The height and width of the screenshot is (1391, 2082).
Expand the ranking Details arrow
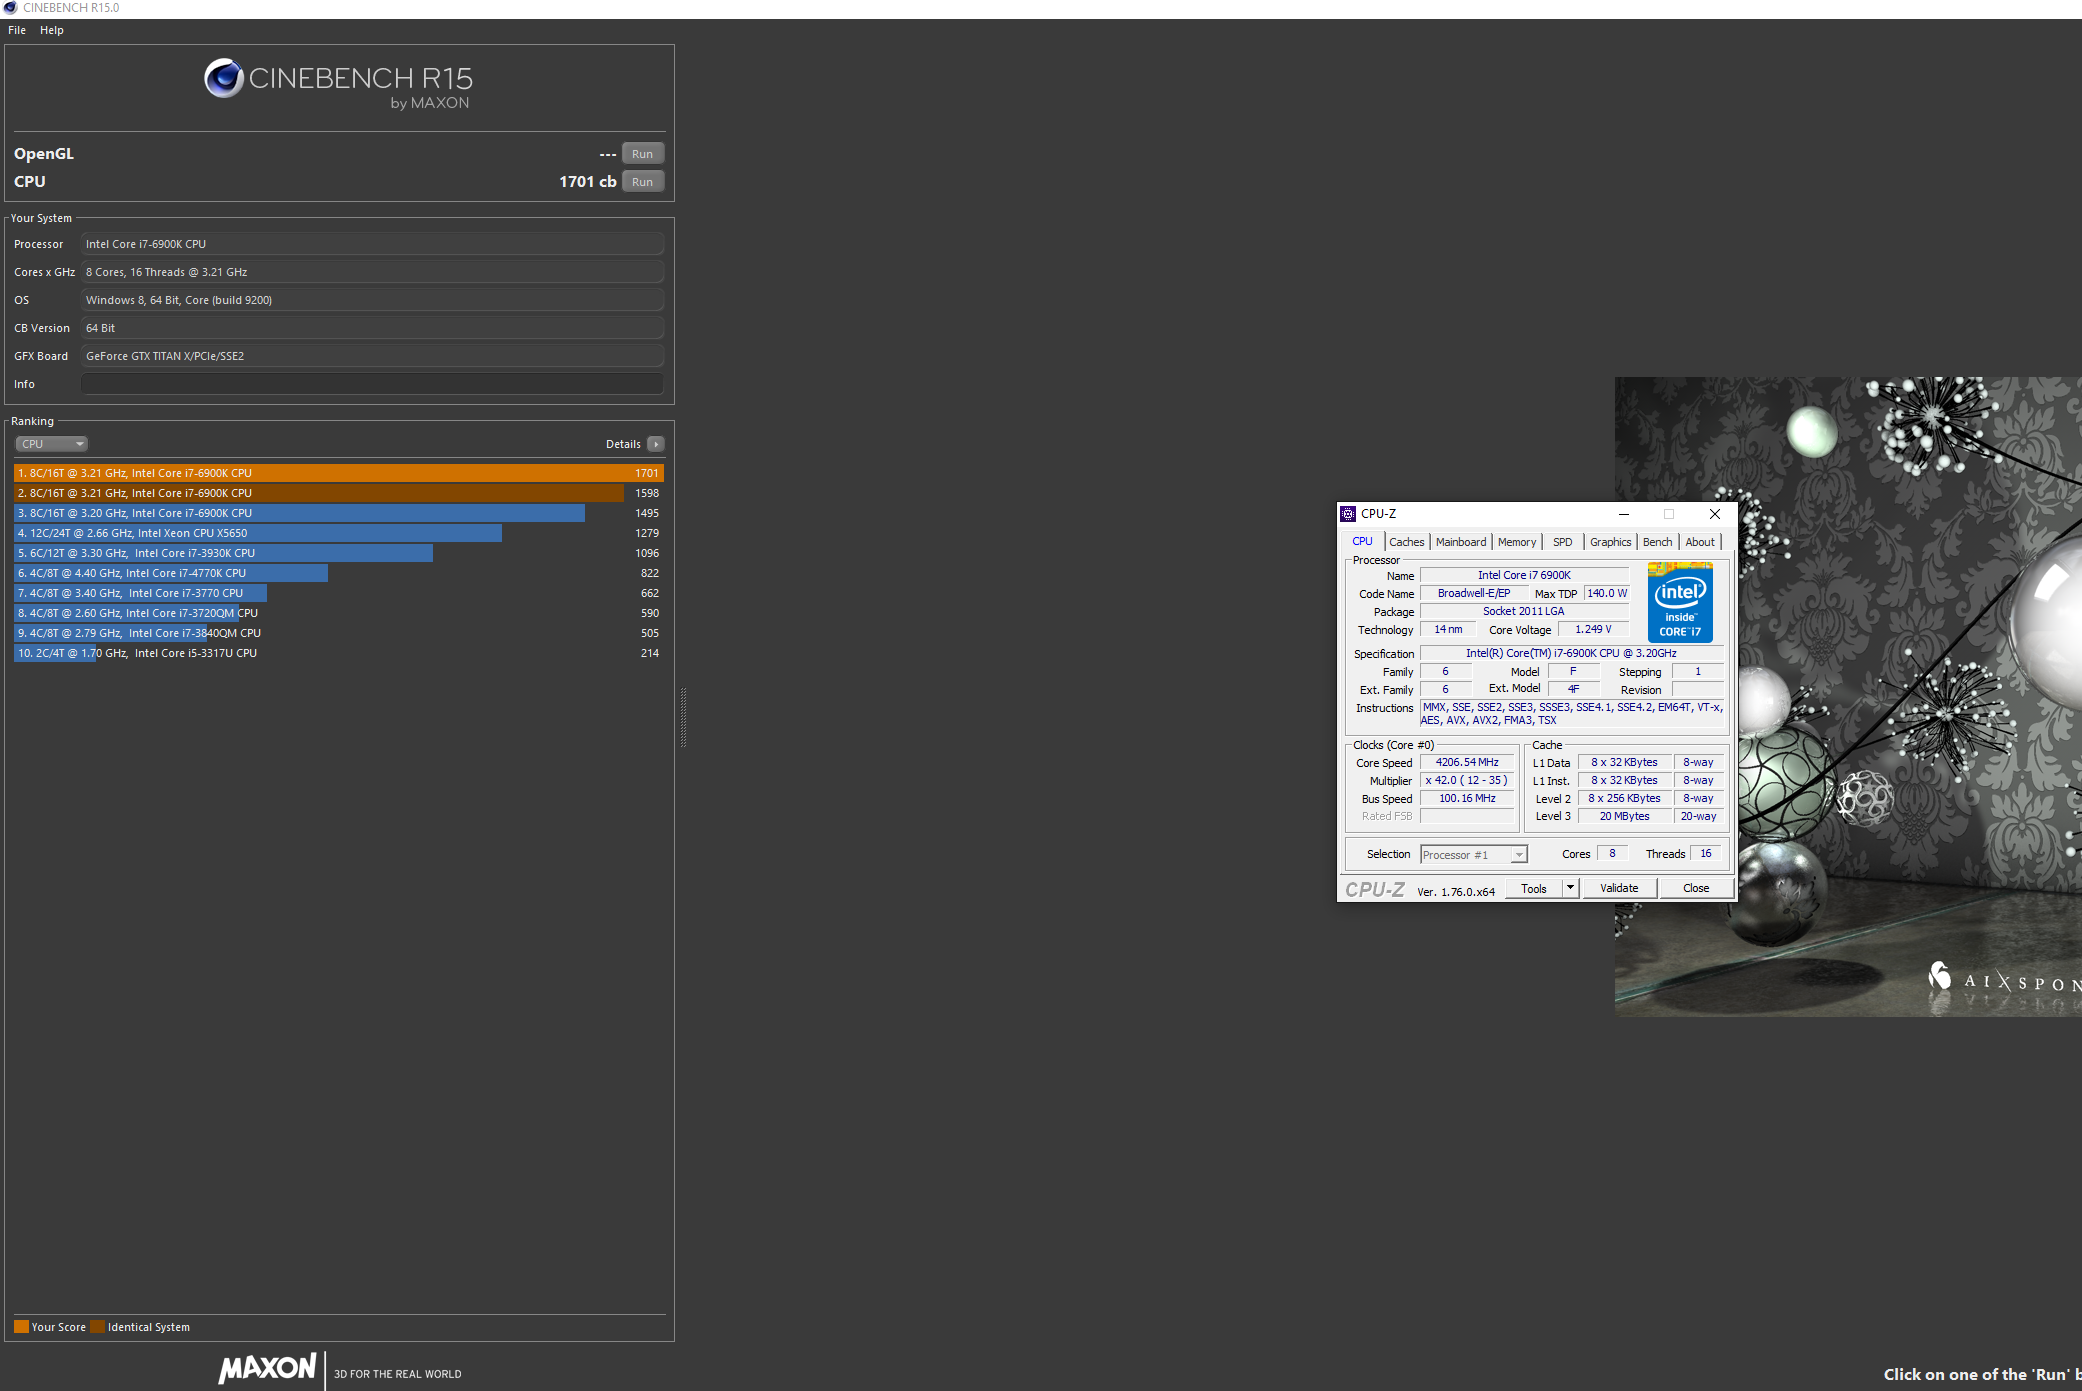click(x=656, y=444)
